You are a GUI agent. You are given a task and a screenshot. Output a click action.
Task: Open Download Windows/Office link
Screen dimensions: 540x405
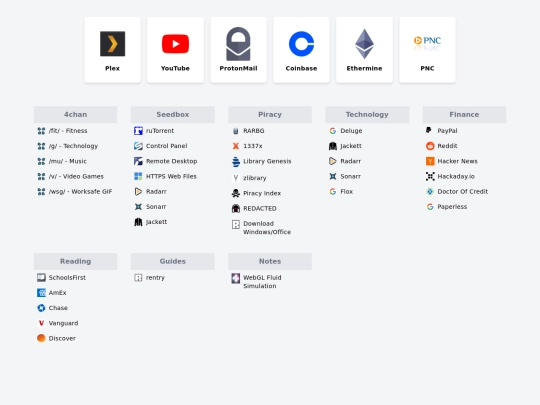tap(267, 228)
